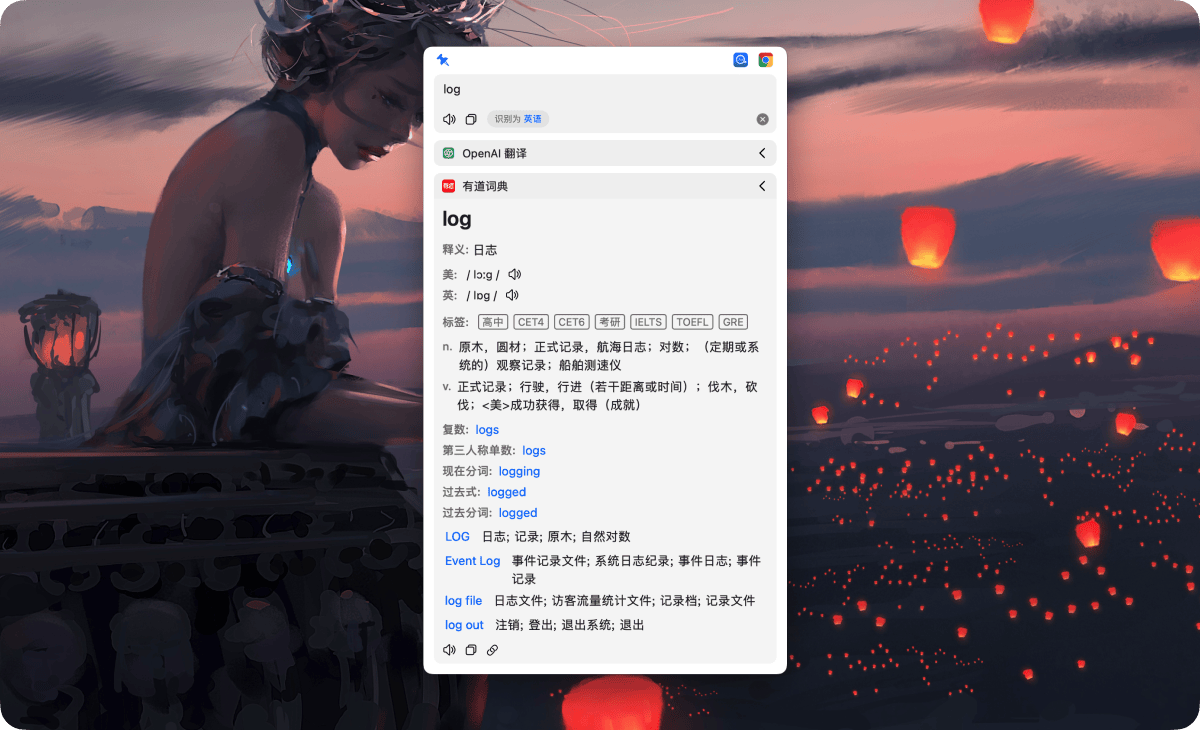This screenshot has height=730, width=1200.
Task: Open the log out phrase link
Action: [464, 625]
